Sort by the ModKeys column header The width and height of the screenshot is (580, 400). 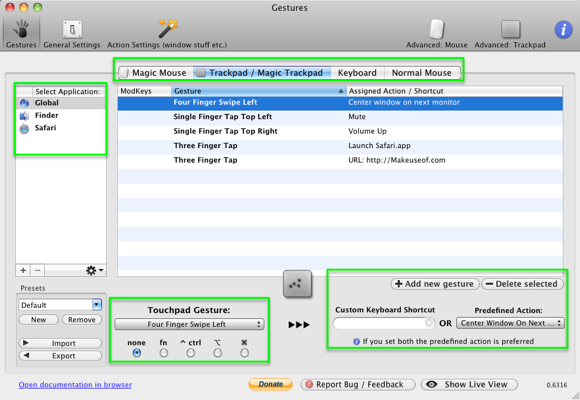coord(144,91)
